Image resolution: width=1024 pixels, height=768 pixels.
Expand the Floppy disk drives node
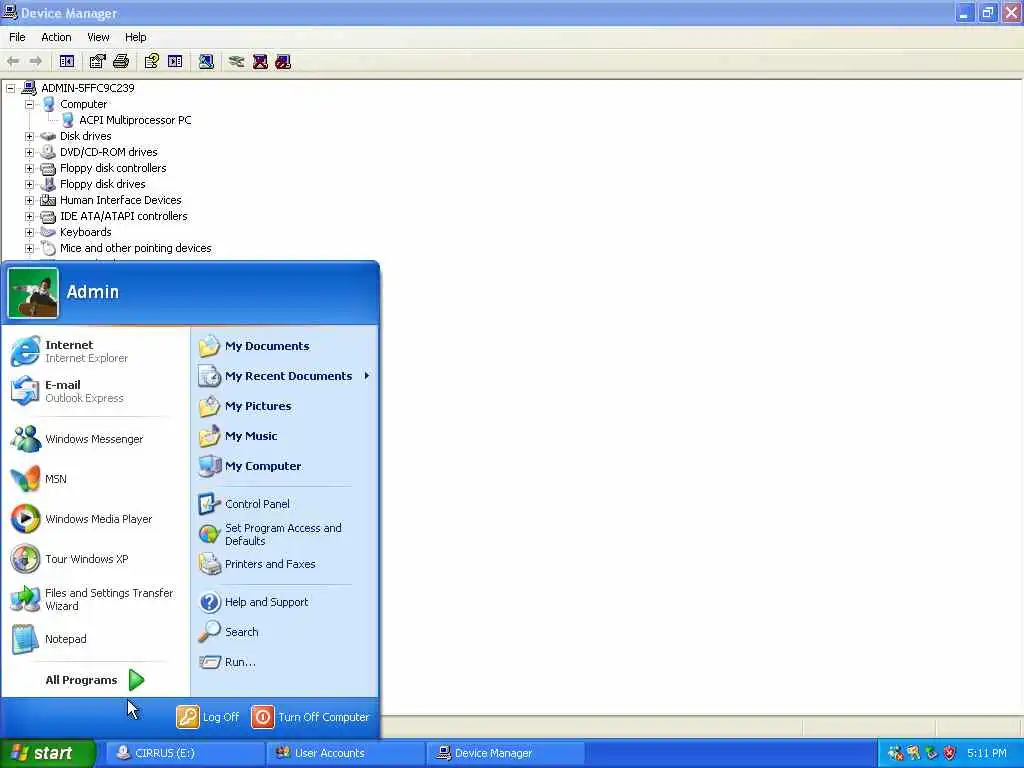pyautogui.click(x=29, y=184)
